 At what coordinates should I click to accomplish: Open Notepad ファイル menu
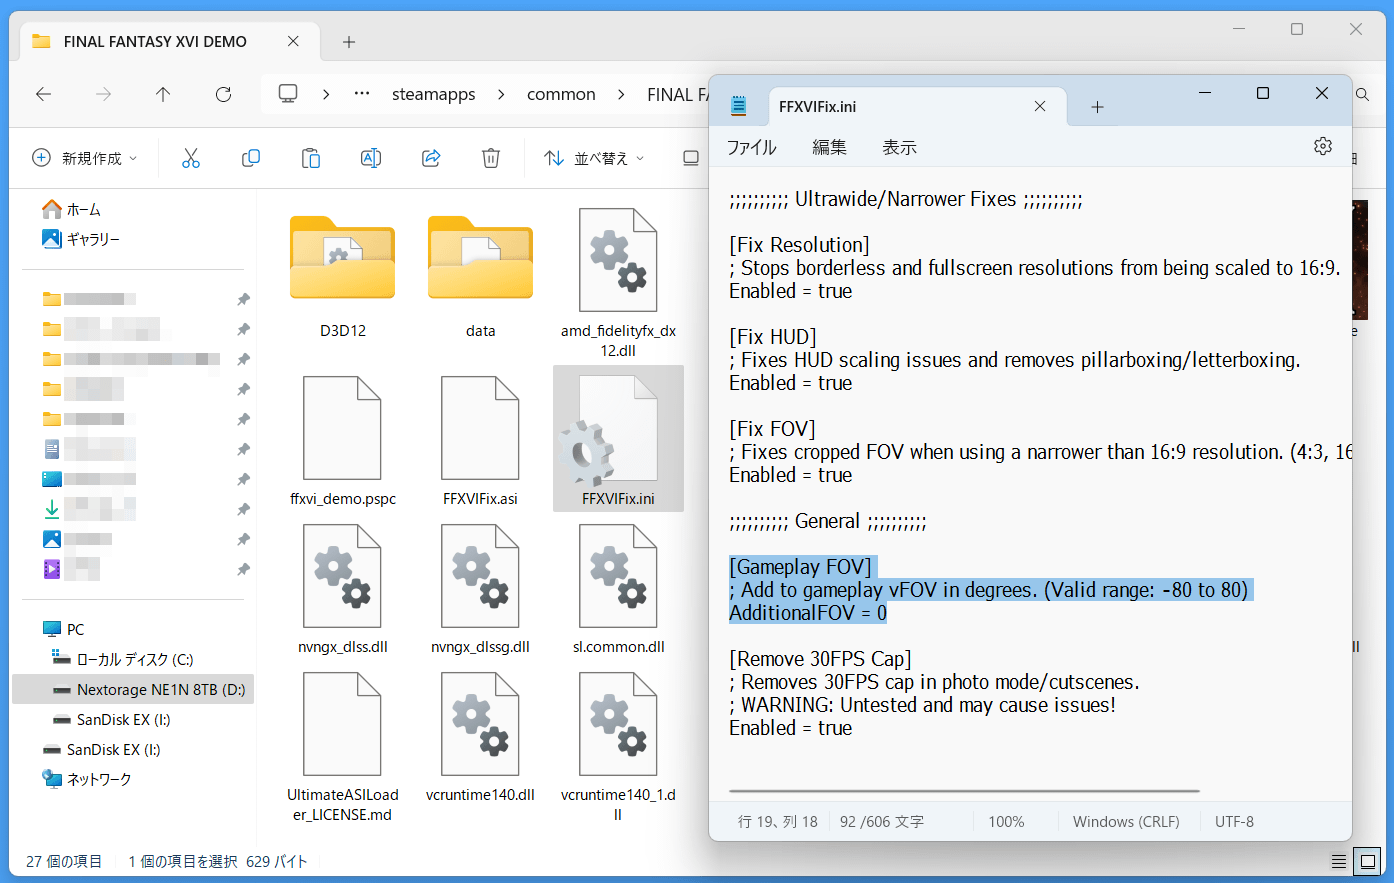(x=751, y=147)
